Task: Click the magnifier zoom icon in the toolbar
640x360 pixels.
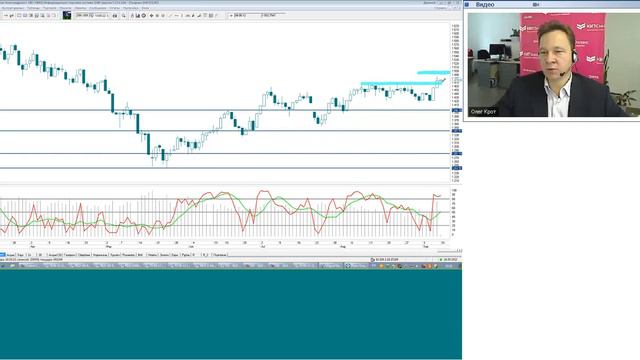Action: tap(124, 16)
